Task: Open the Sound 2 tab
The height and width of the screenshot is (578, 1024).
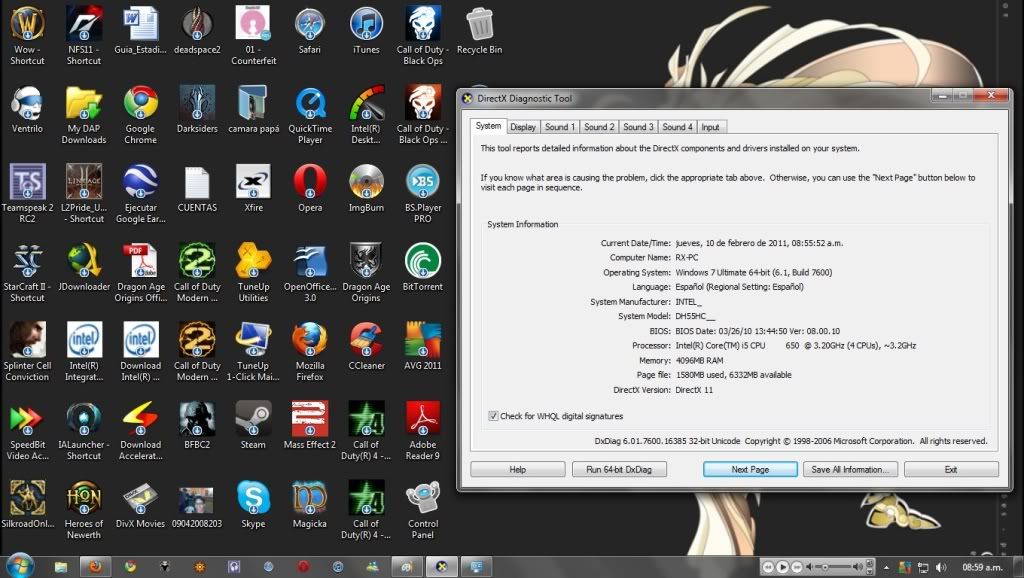Action: coord(599,127)
